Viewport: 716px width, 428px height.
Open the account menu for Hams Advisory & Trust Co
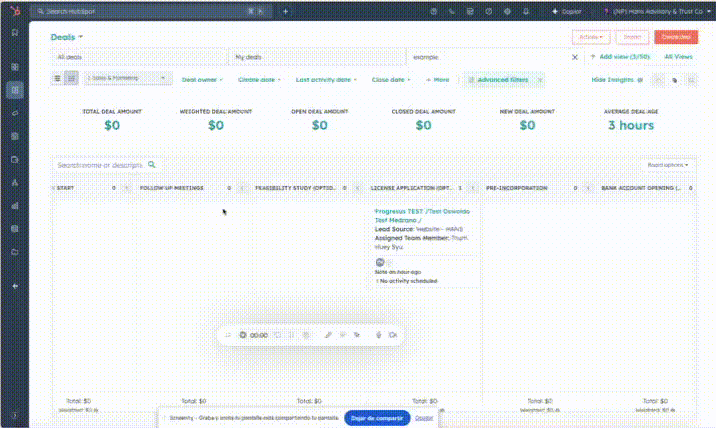pos(658,11)
